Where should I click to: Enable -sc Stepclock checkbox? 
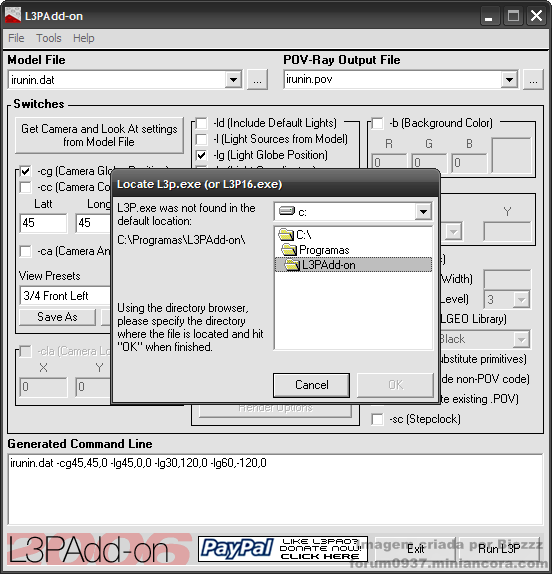pyautogui.click(x=377, y=419)
